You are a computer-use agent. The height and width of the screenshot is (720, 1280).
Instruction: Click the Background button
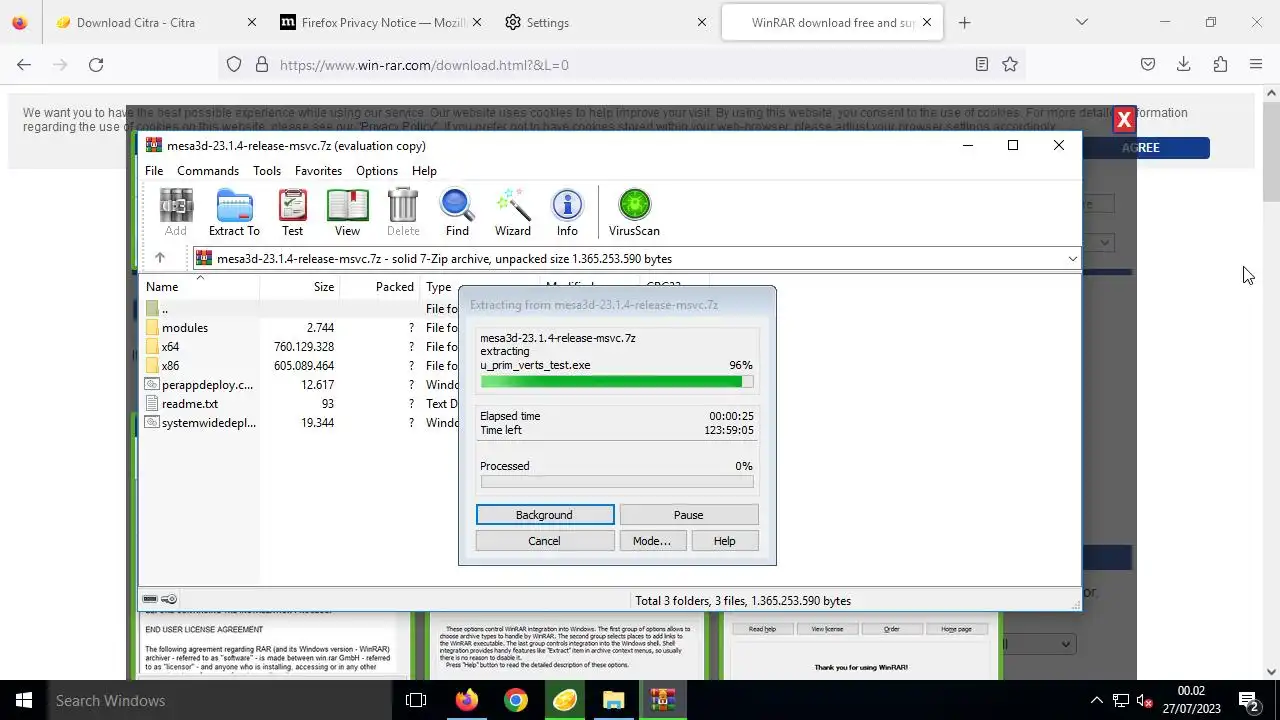(x=545, y=515)
